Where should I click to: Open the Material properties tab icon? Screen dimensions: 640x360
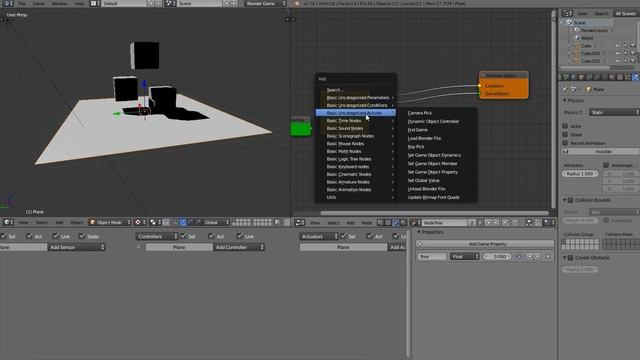coord(612,77)
